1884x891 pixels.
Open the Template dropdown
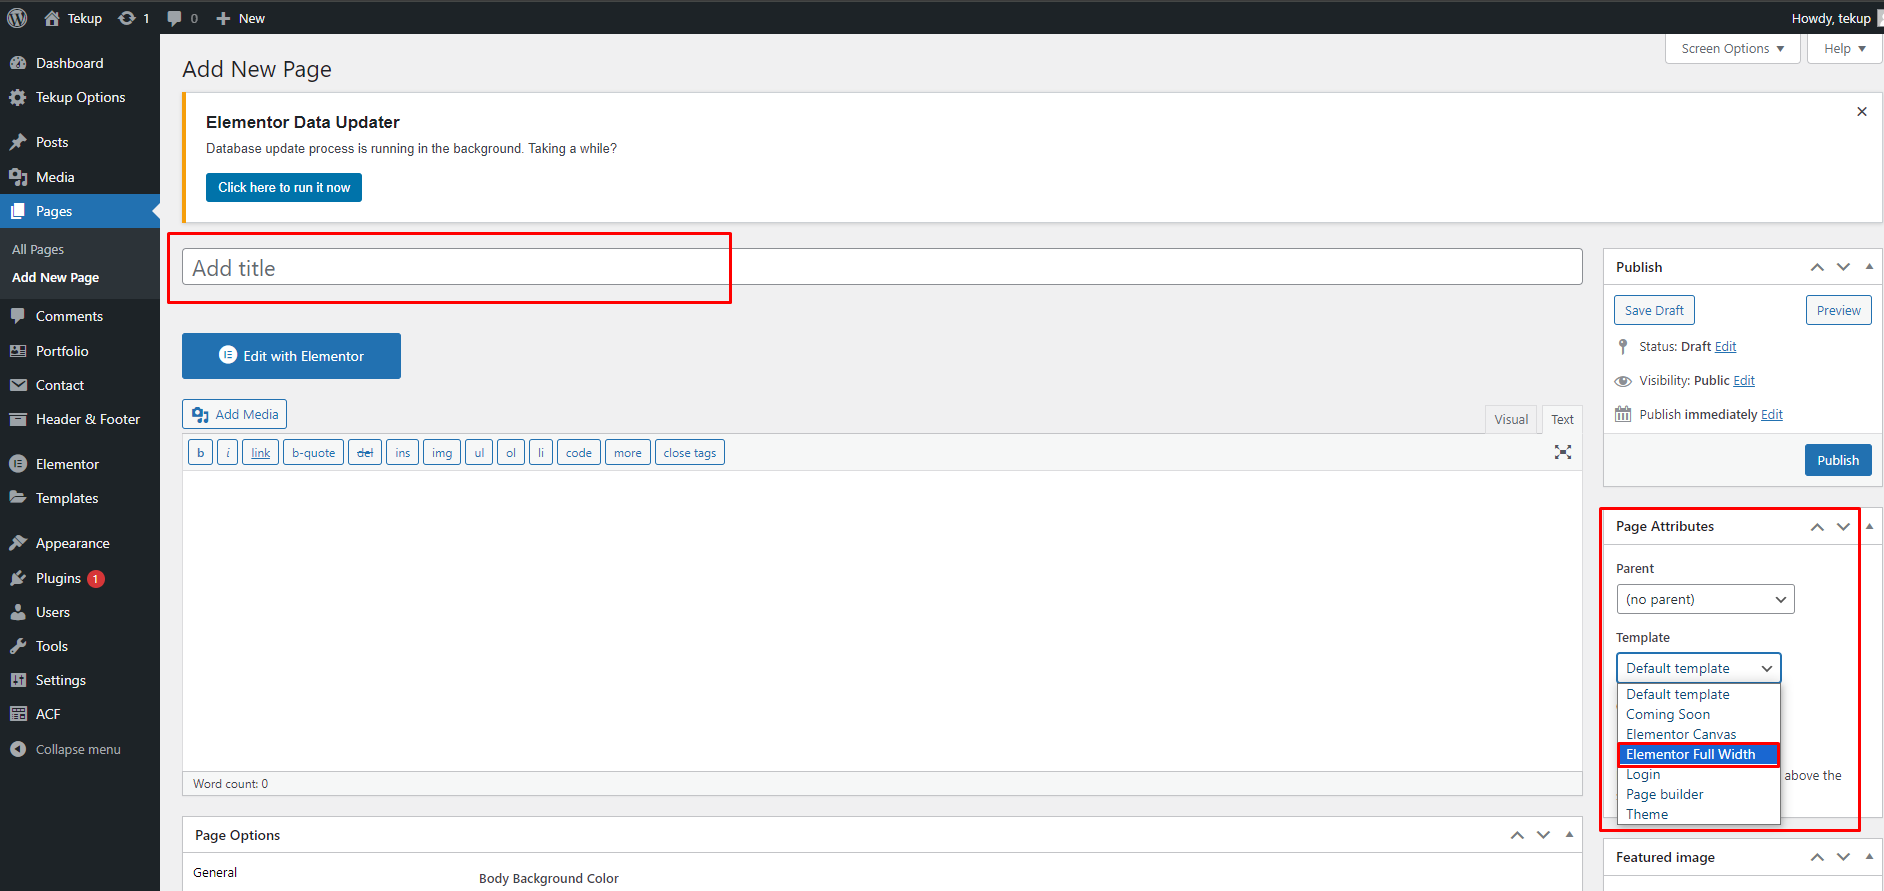point(1698,668)
